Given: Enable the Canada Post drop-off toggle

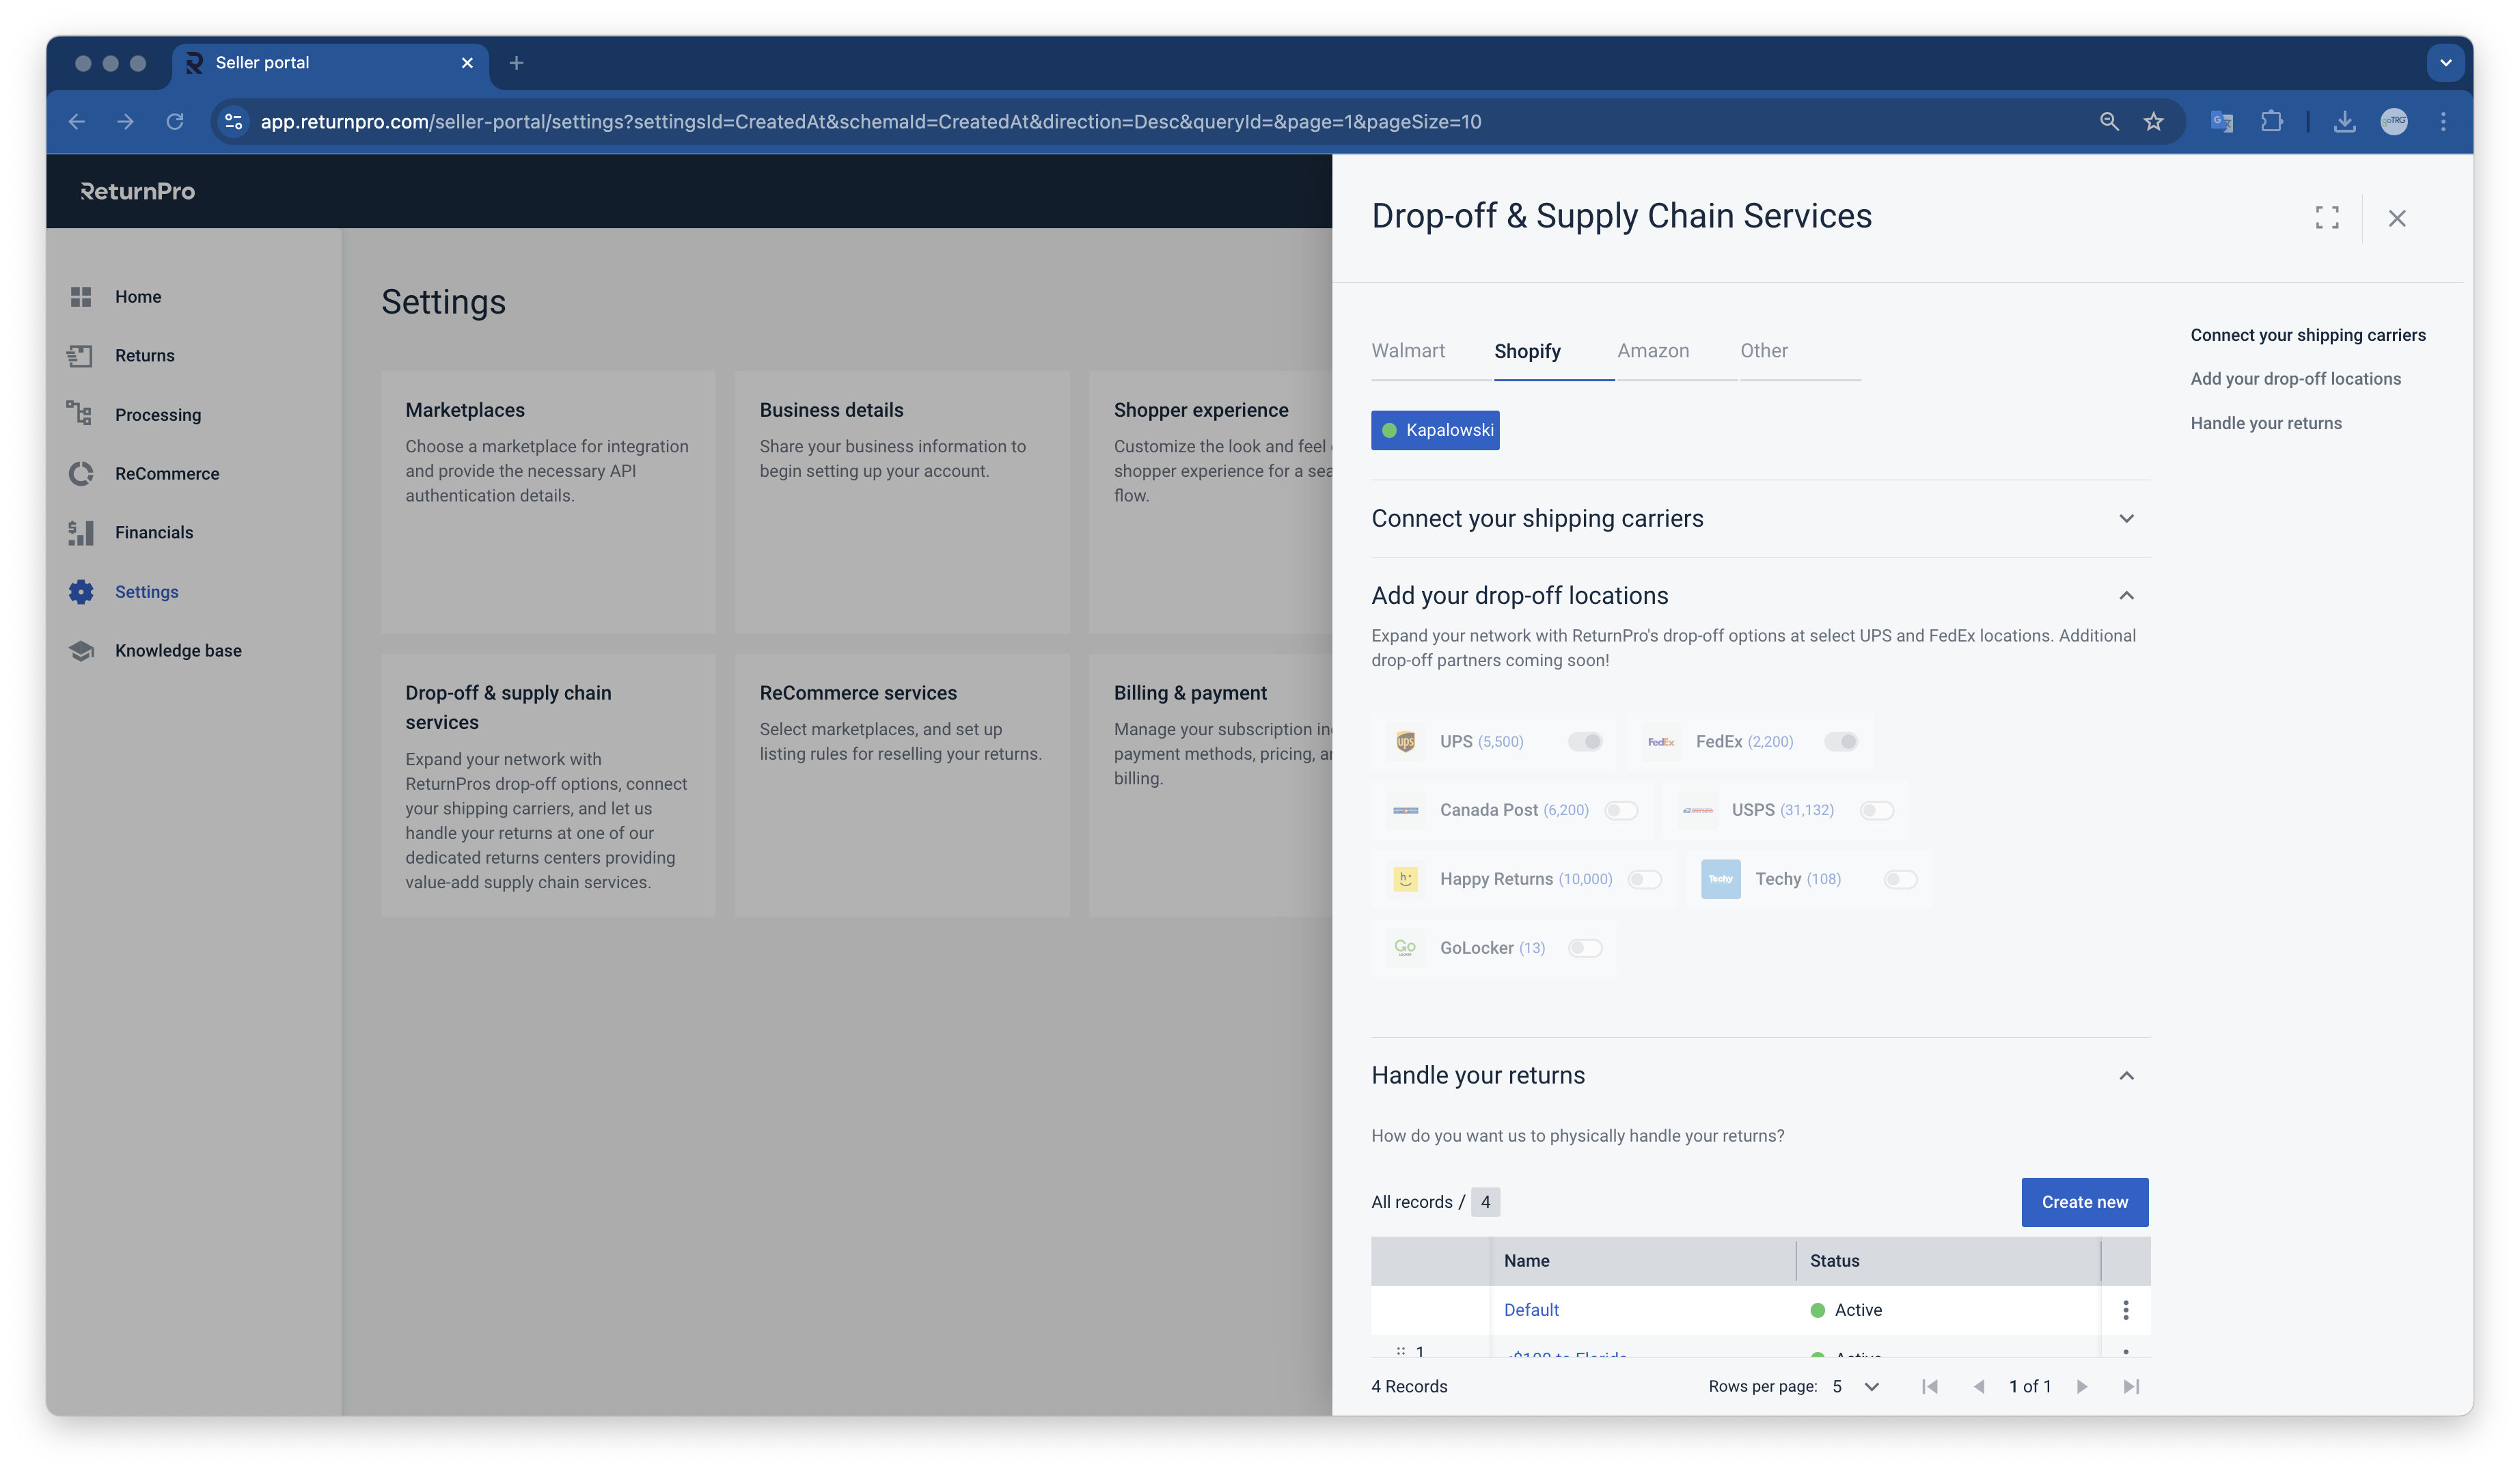Looking at the screenshot, I should (1621, 810).
